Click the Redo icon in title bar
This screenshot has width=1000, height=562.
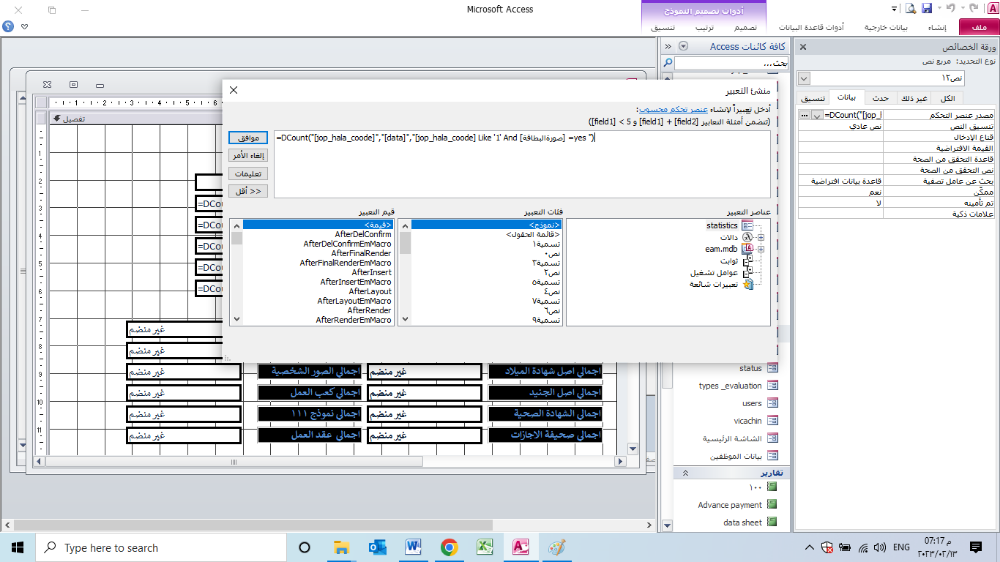click(x=973, y=8)
